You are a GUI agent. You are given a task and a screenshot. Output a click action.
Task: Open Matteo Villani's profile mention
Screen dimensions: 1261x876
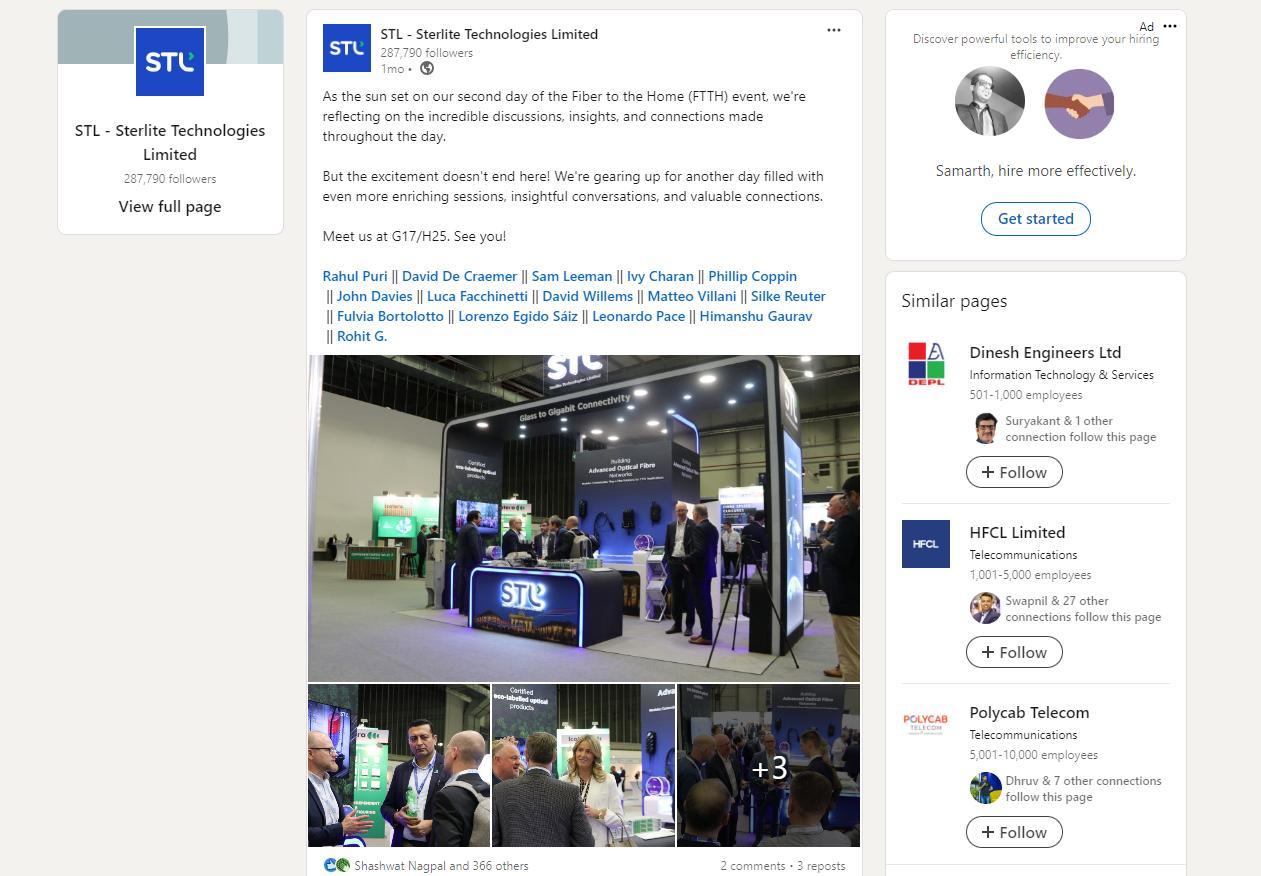[692, 296]
